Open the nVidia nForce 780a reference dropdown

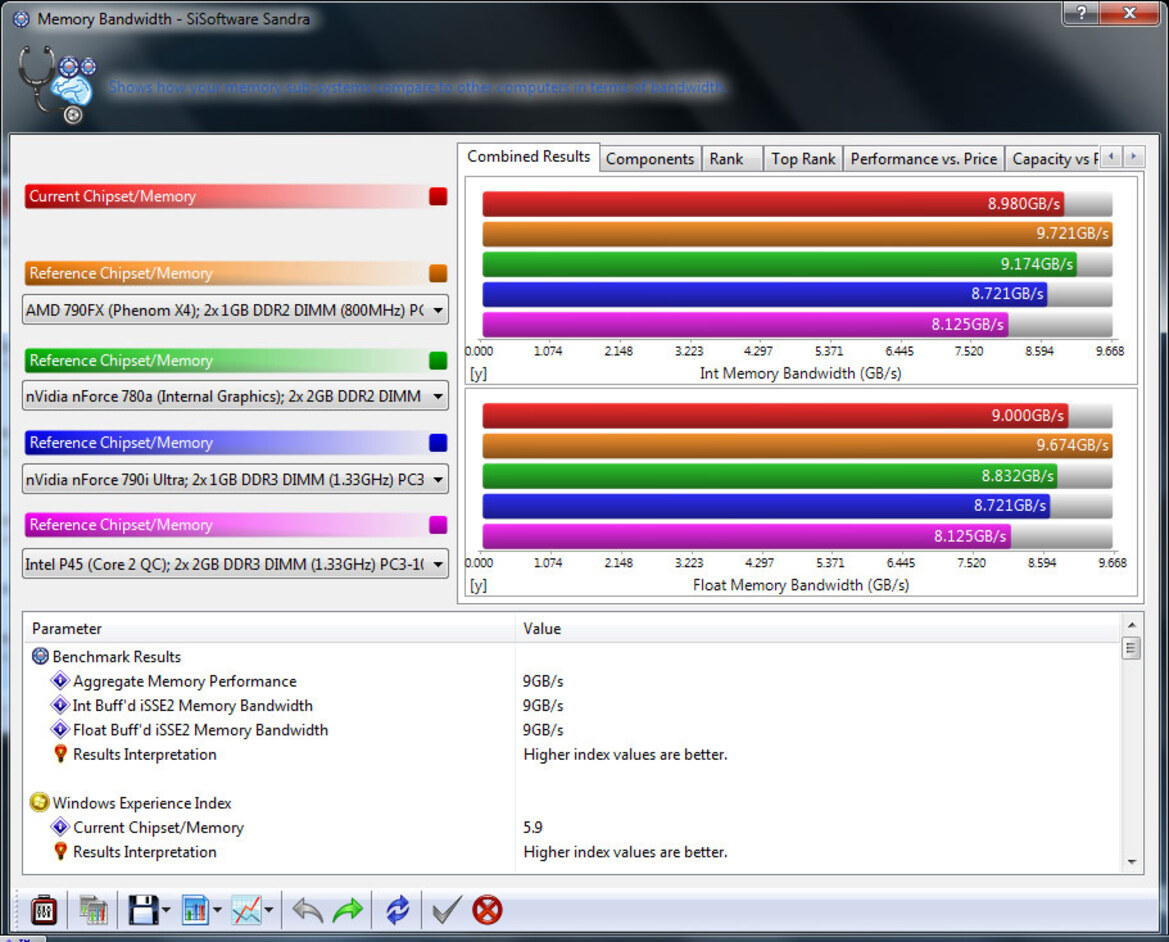coord(236,396)
